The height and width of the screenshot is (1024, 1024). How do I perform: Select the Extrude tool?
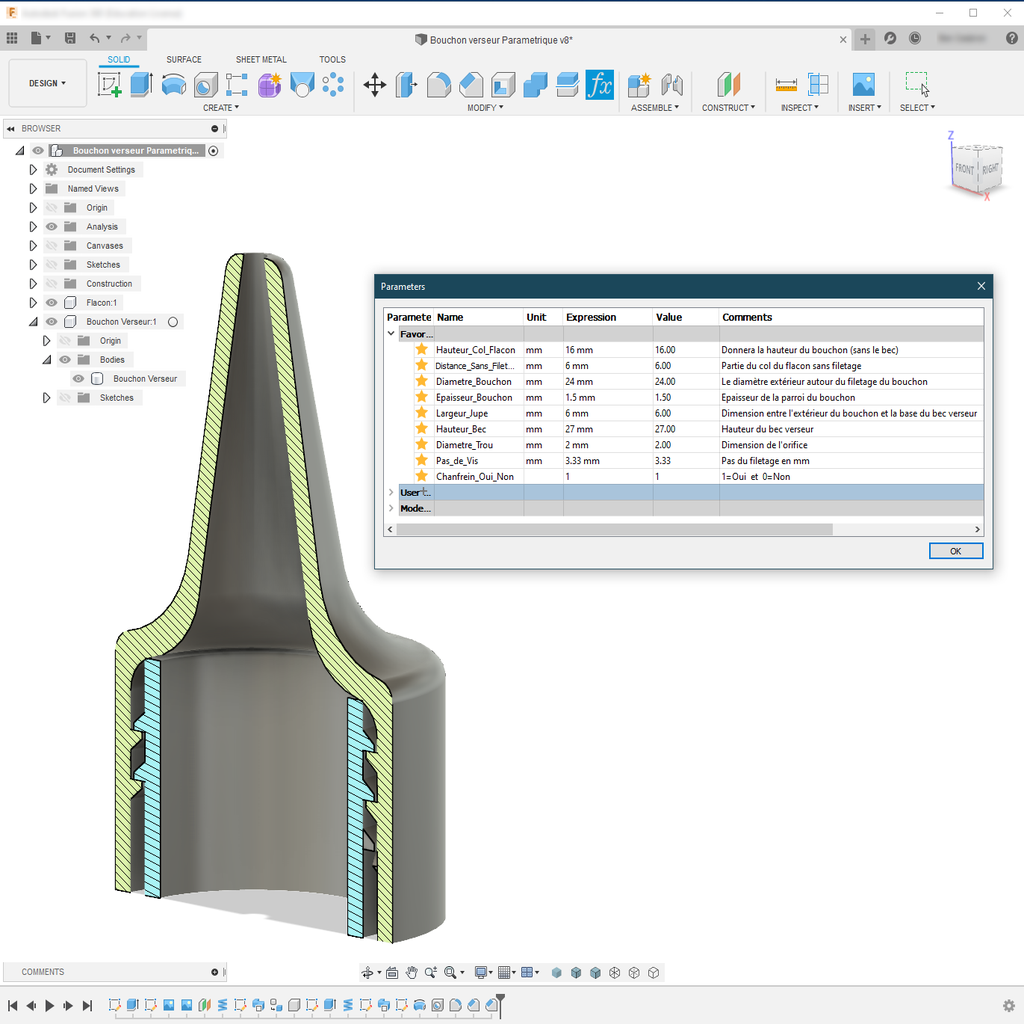(x=141, y=85)
